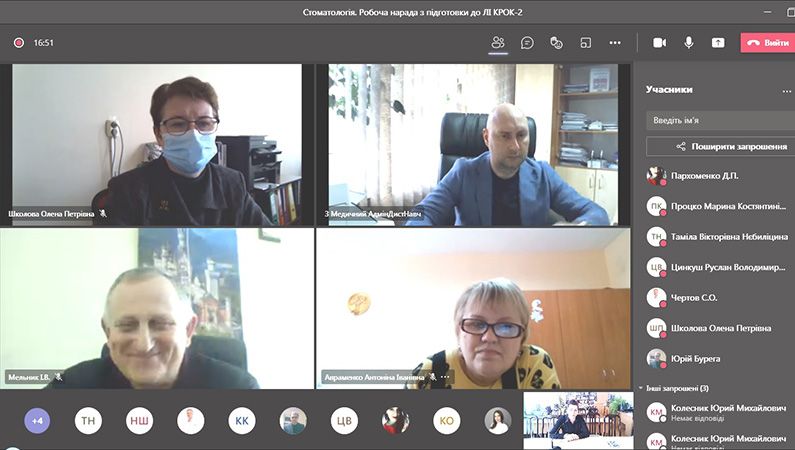Click the ЦВ avatar in bottom strip
Screen dimensions: 795x450
[344, 421]
